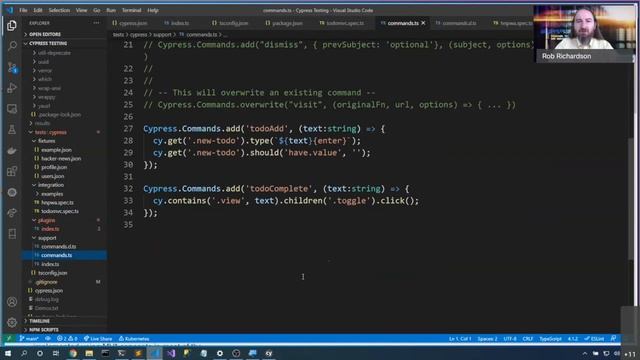Open todomvc.spec.ts in the explorer tree

click(59, 211)
